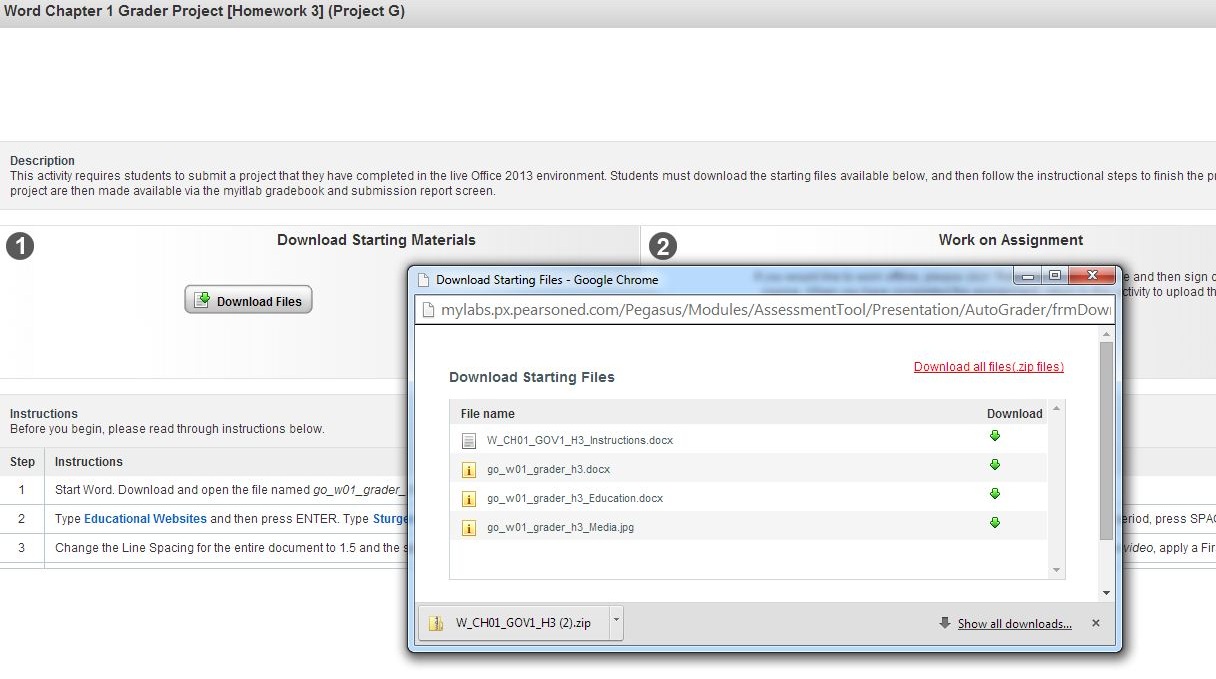Close the Chrome downloads bar
This screenshot has width=1216, height=679.
1095,623
